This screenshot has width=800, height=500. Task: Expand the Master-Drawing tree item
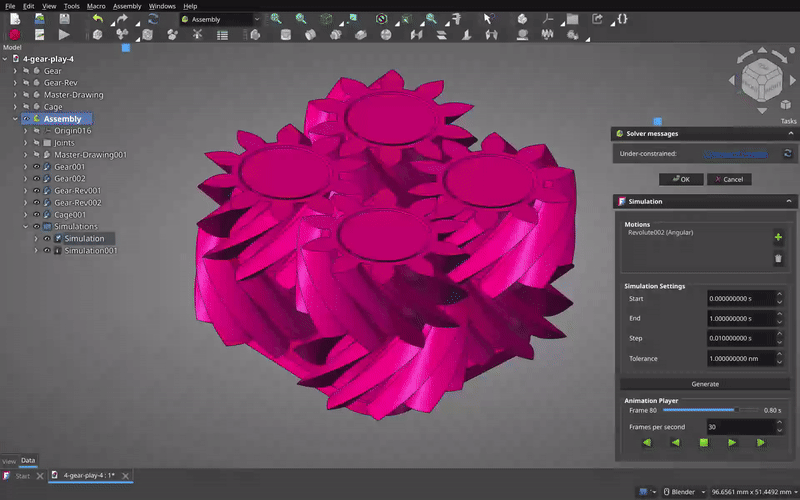pyautogui.click(x=14, y=95)
